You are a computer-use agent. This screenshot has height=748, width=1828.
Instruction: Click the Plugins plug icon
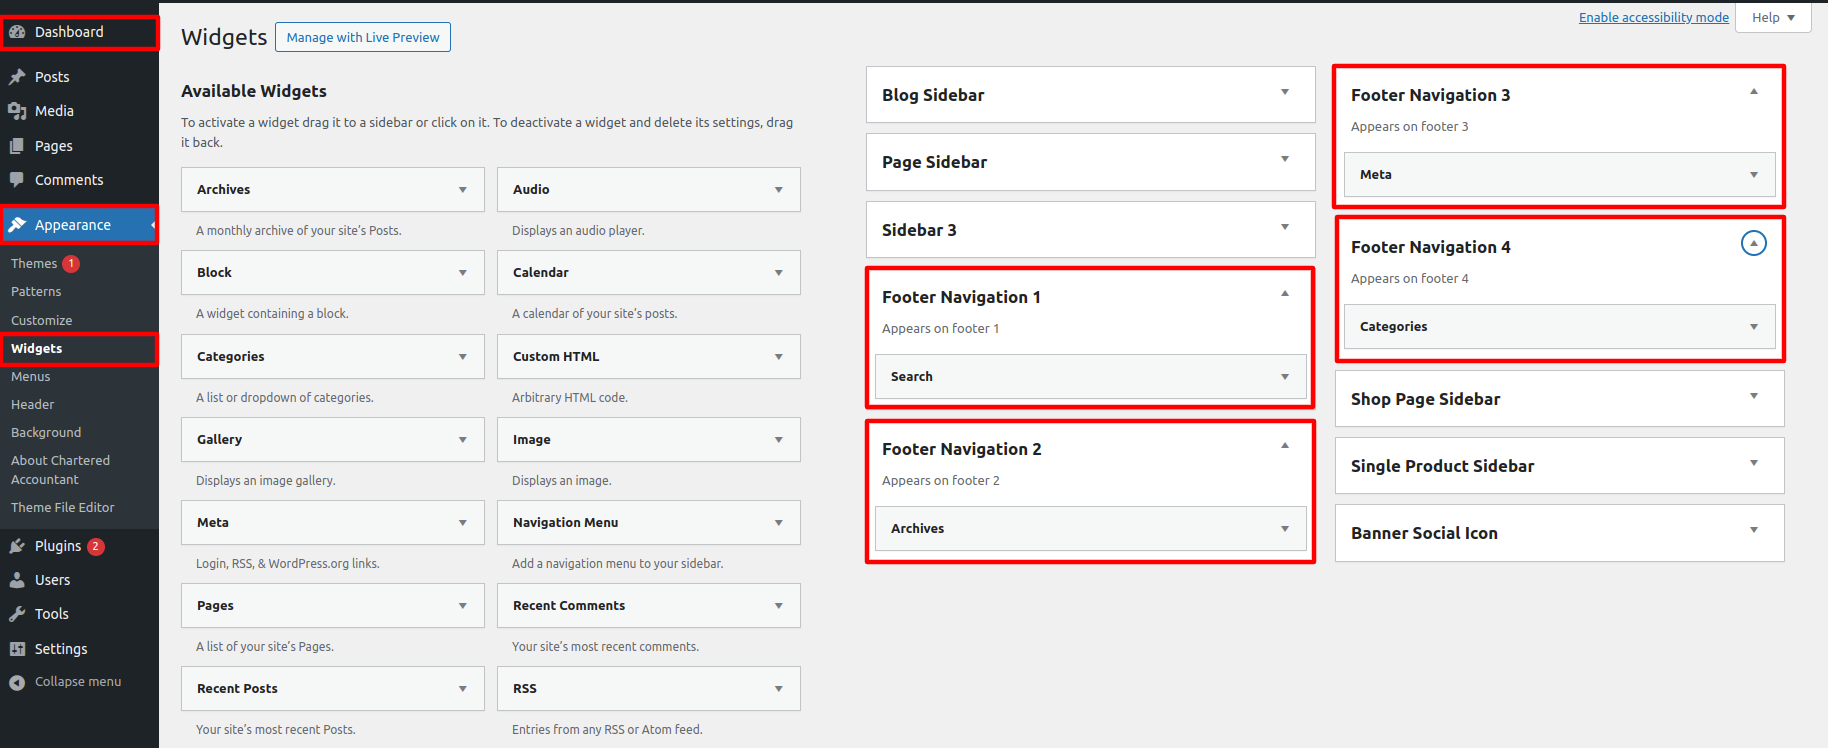tap(17, 546)
